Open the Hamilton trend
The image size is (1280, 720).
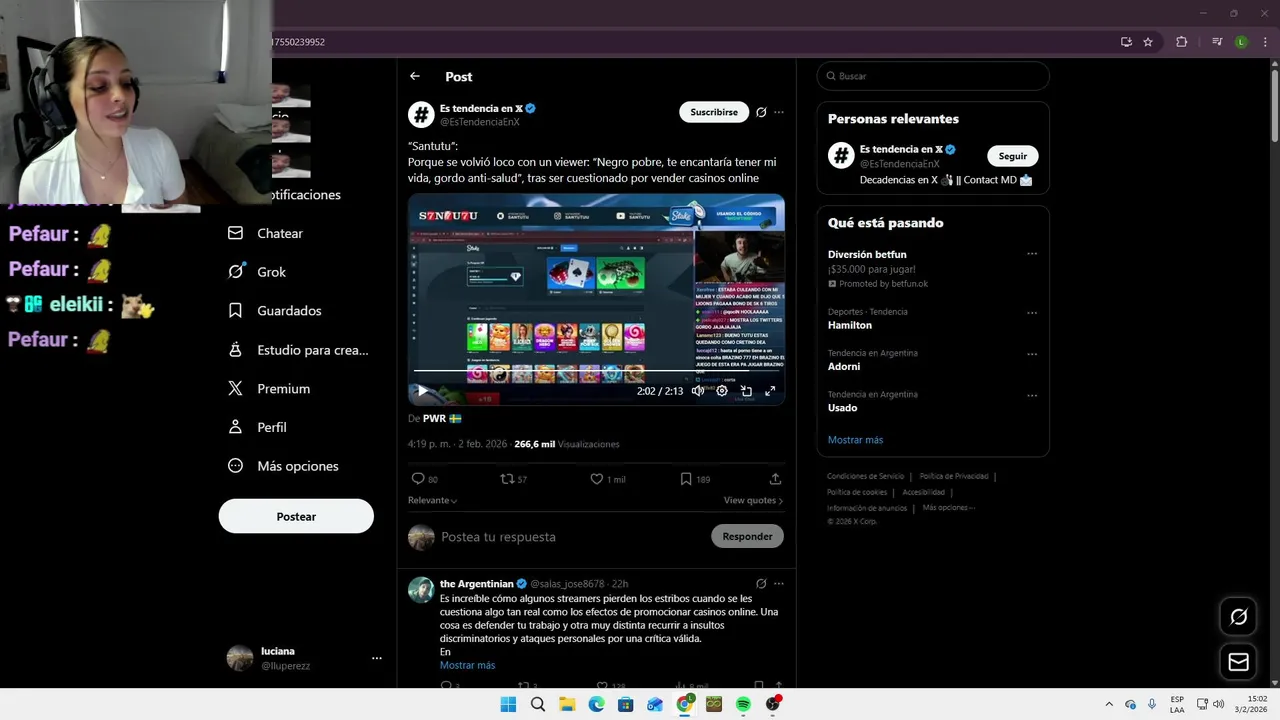point(850,325)
